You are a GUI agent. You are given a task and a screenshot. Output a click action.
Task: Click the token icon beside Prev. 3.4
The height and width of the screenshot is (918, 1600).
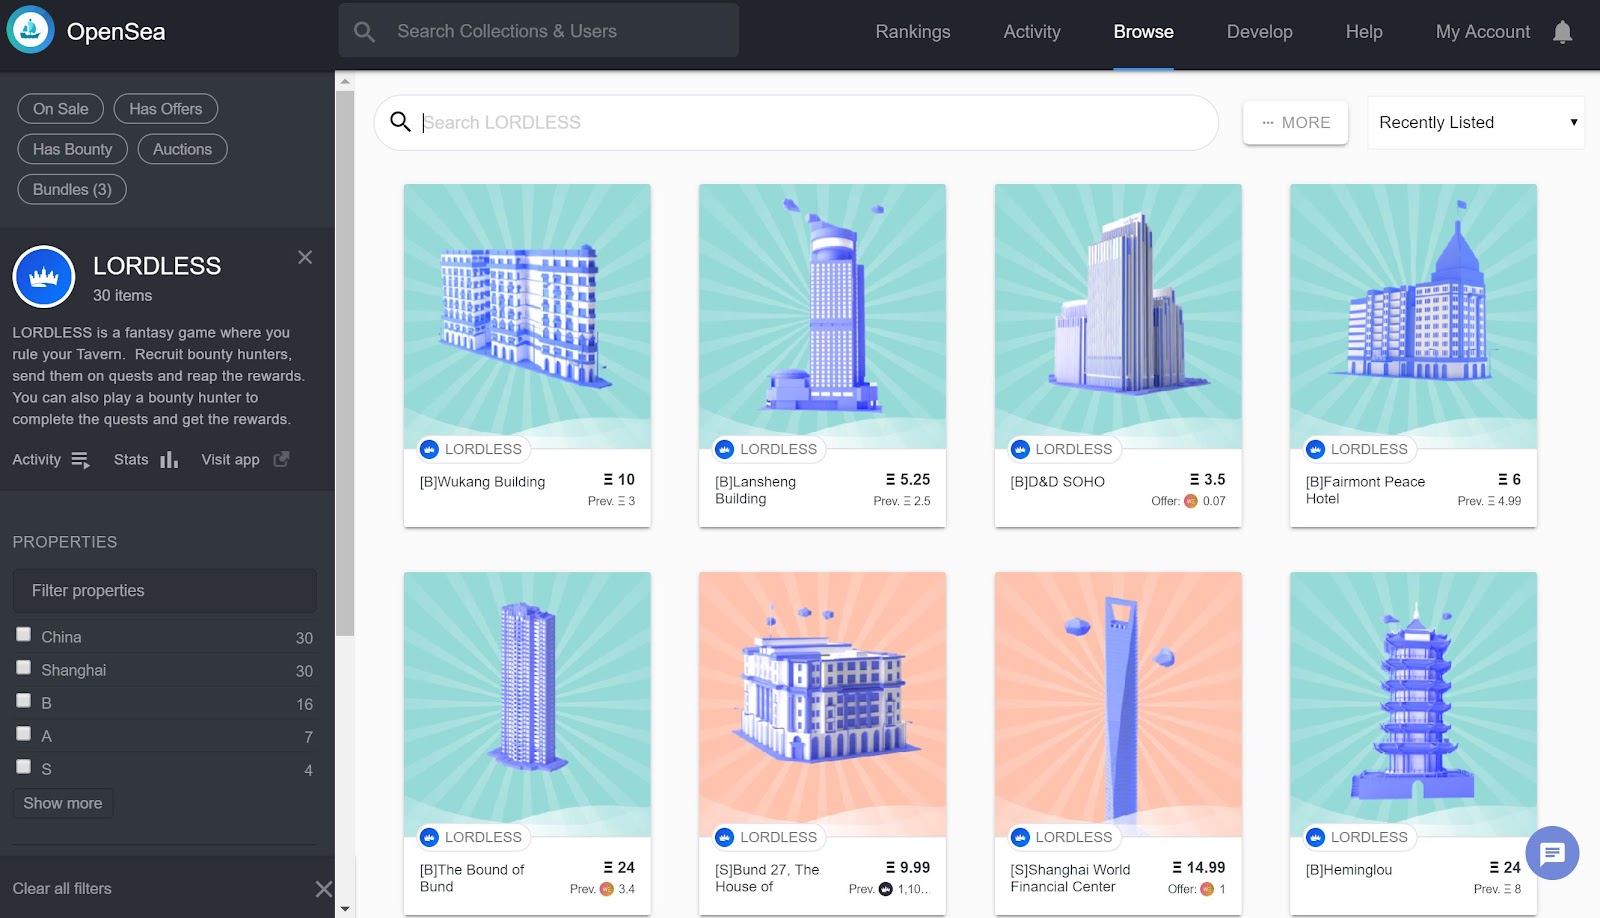(x=606, y=889)
